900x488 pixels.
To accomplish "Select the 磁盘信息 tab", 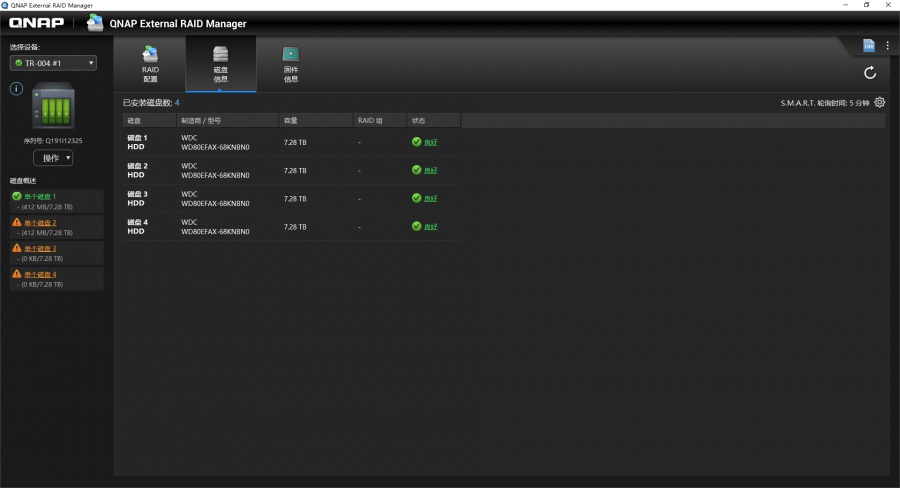I will point(221,65).
